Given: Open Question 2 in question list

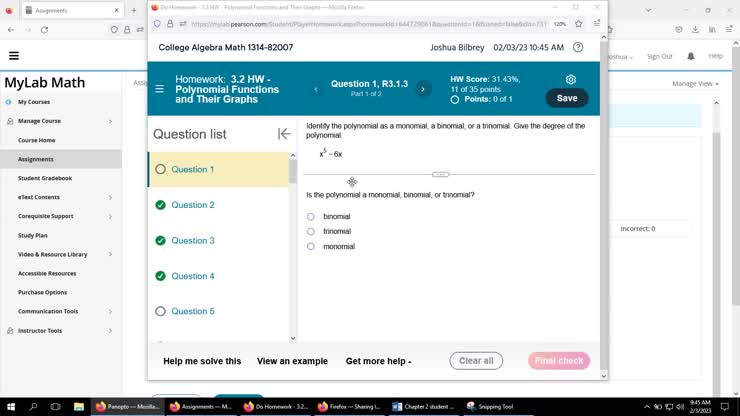Looking at the screenshot, I should click(193, 205).
